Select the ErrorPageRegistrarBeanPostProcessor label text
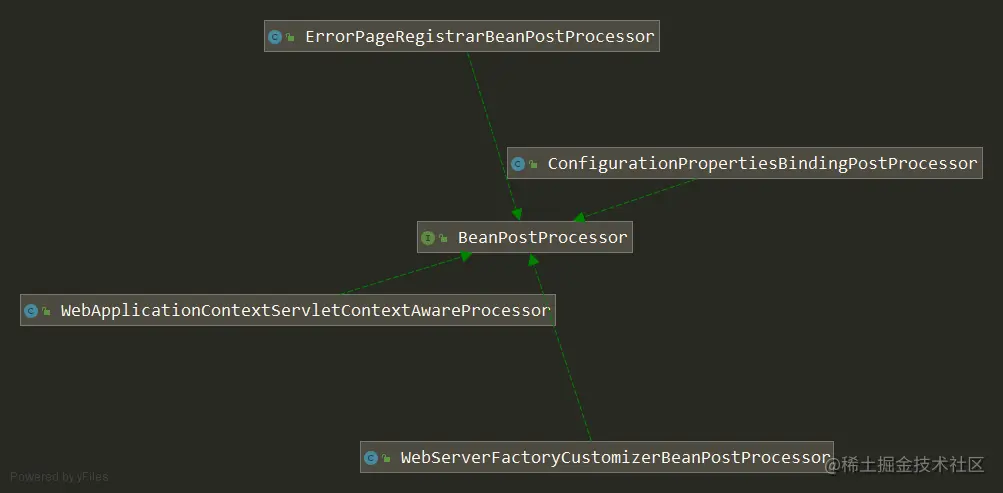The width and height of the screenshot is (1003, 493). point(480,36)
